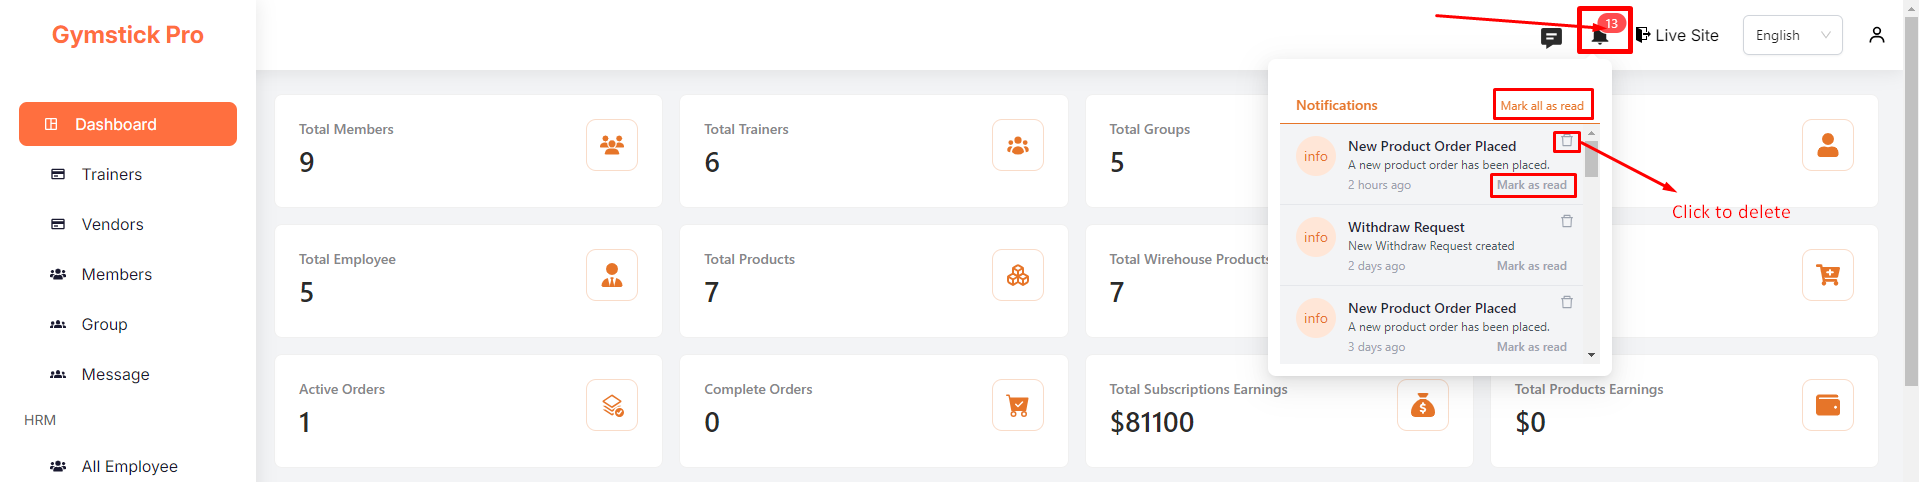Click the user profile icon
Screen dimensions: 1919x482
[1876, 35]
